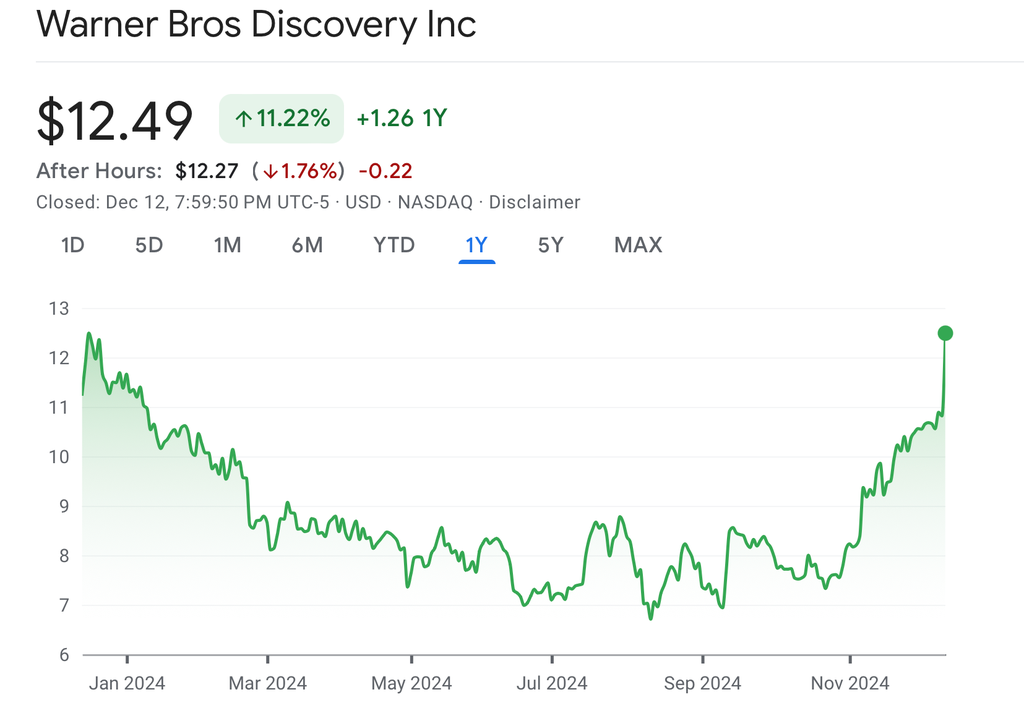Click the Mar 2024 axis label

[268, 684]
